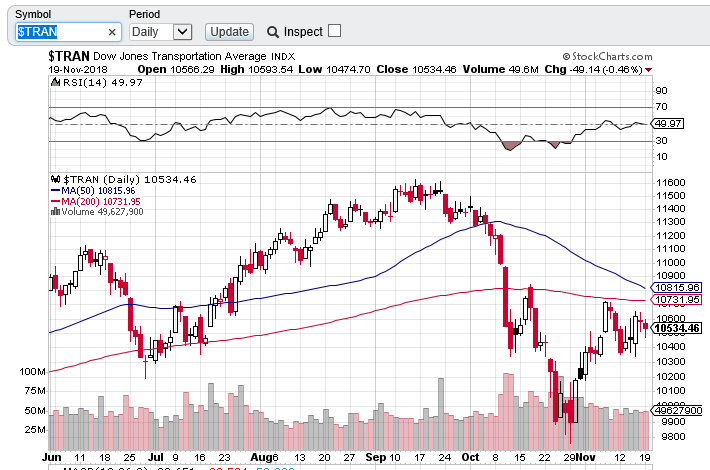Click the Symbol field label
Screen dimensions: 710x470
coord(33,14)
